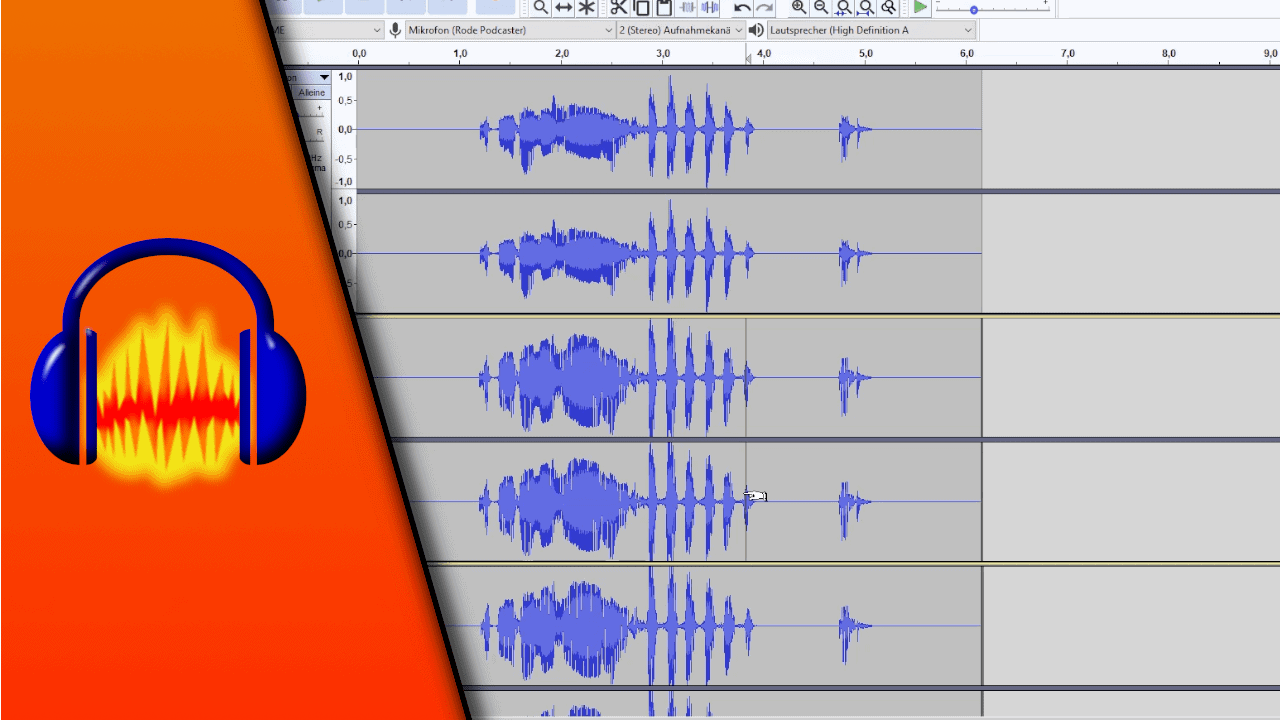Adjust the playback speed slider

pyautogui.click(x=973, y=9)
